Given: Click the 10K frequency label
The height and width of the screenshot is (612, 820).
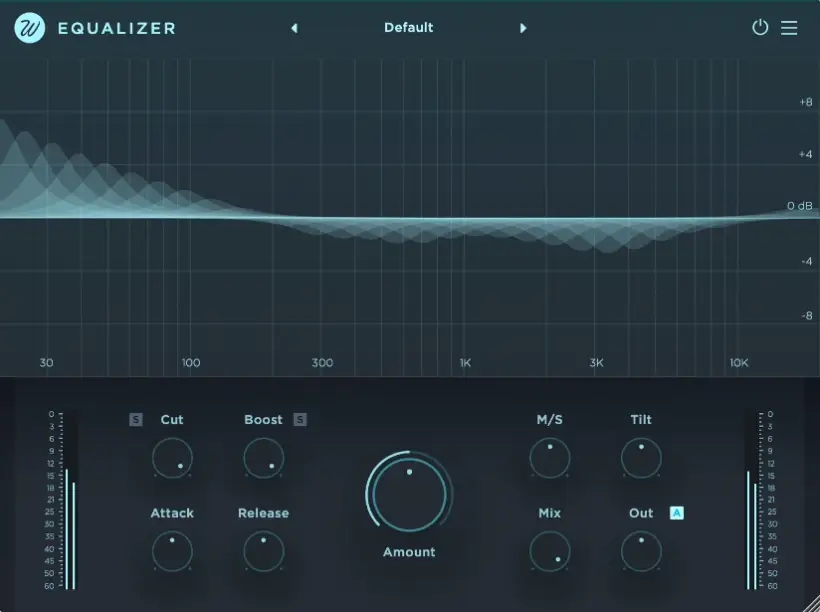Looking at the screenshot, I should pos(739,362).
